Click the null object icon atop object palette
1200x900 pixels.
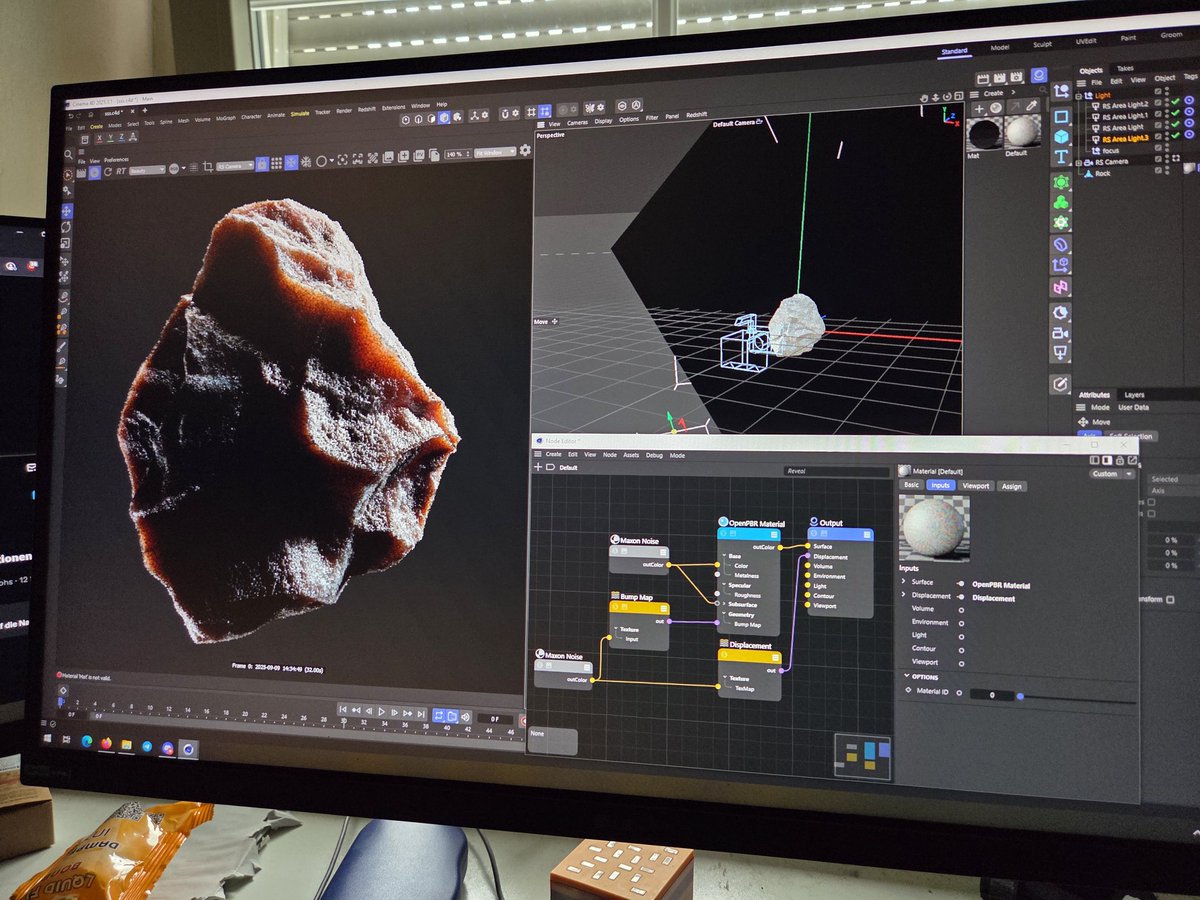click(x=1061, y=91)
